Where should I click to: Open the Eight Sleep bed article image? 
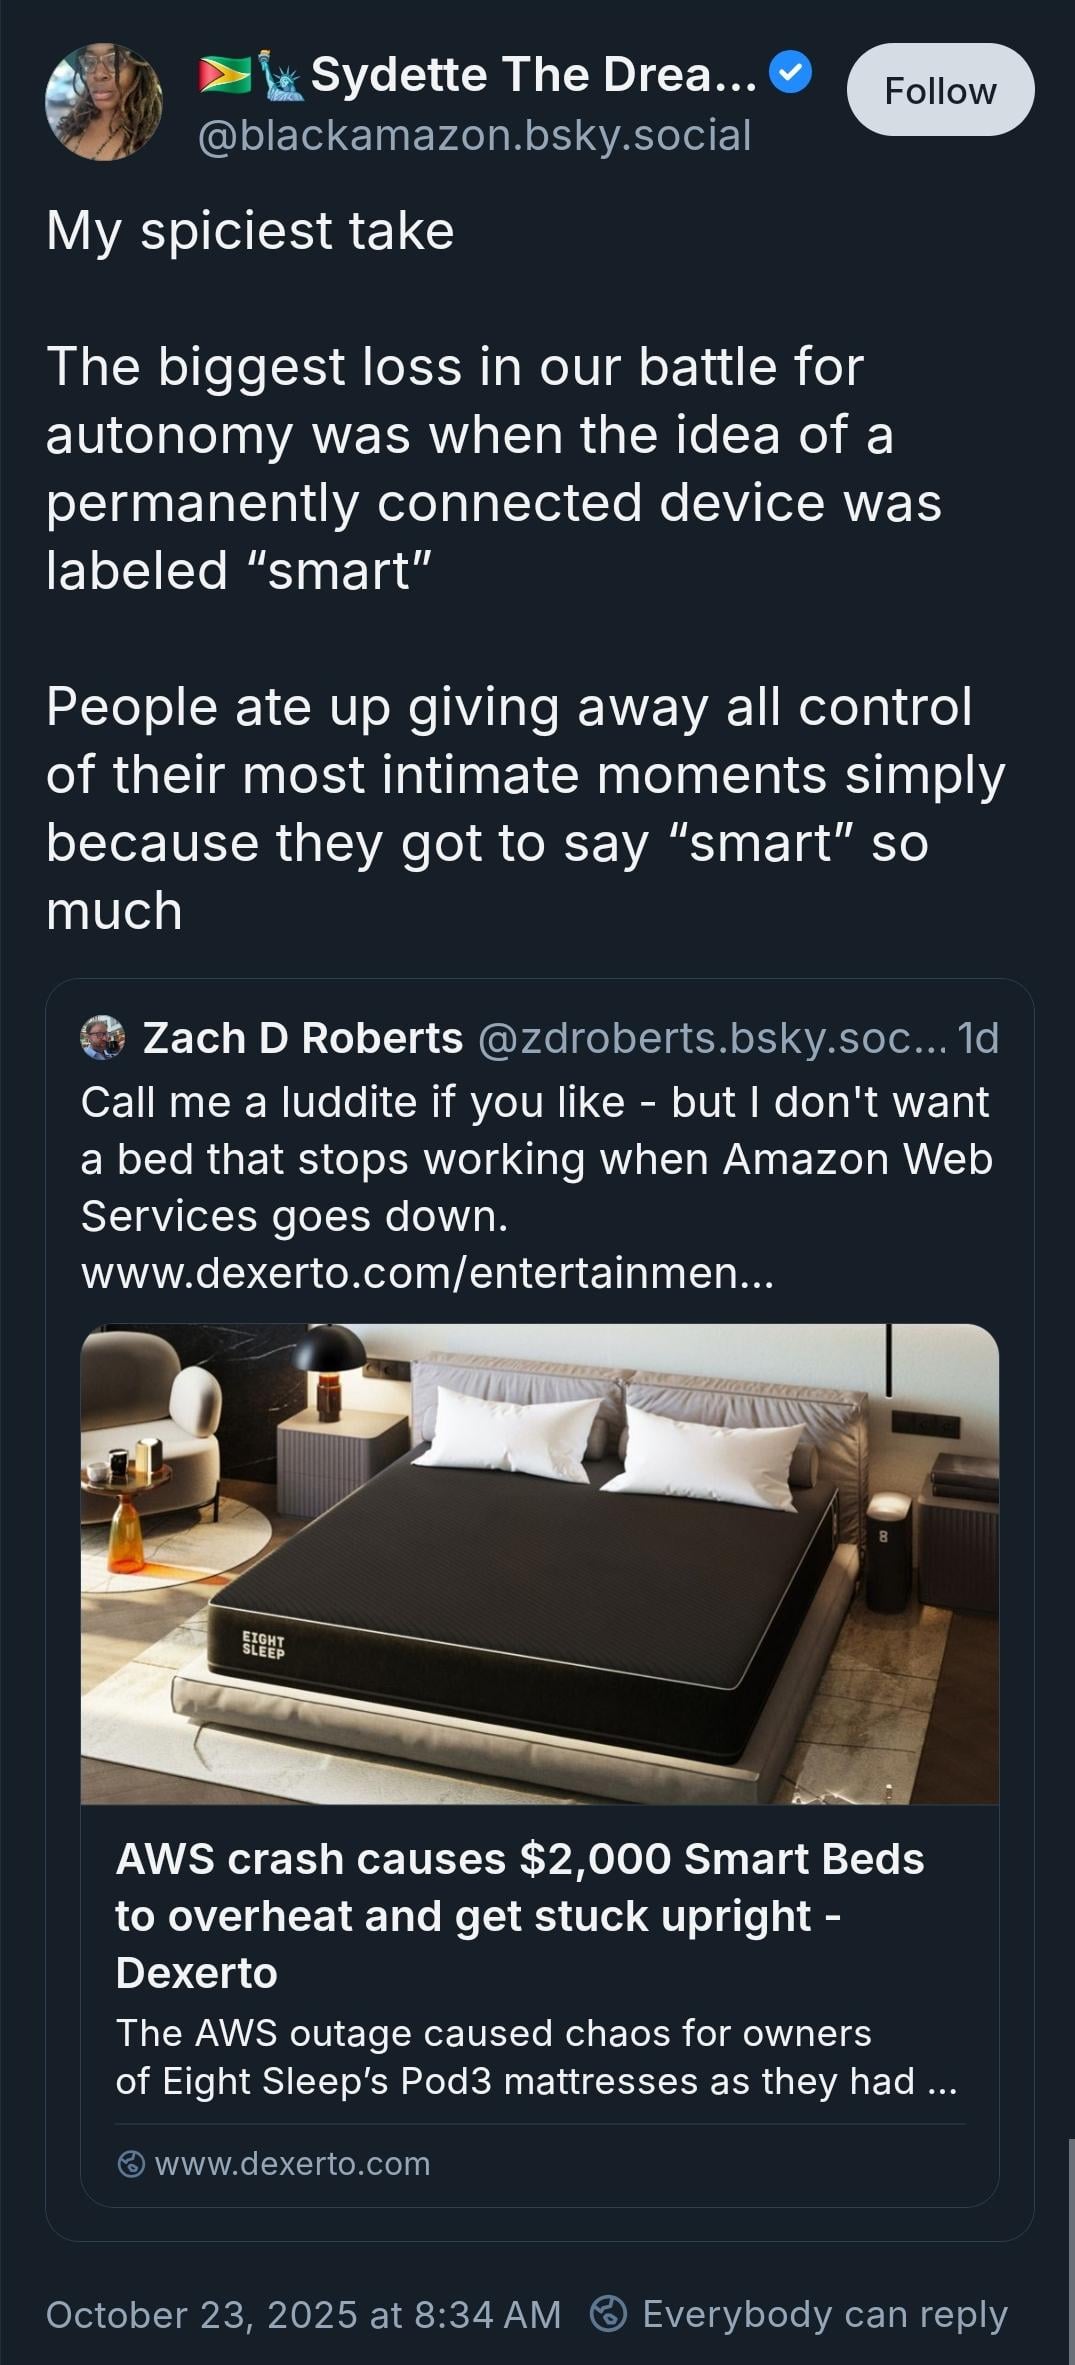pyautogui.click(x=540, y=1564)
